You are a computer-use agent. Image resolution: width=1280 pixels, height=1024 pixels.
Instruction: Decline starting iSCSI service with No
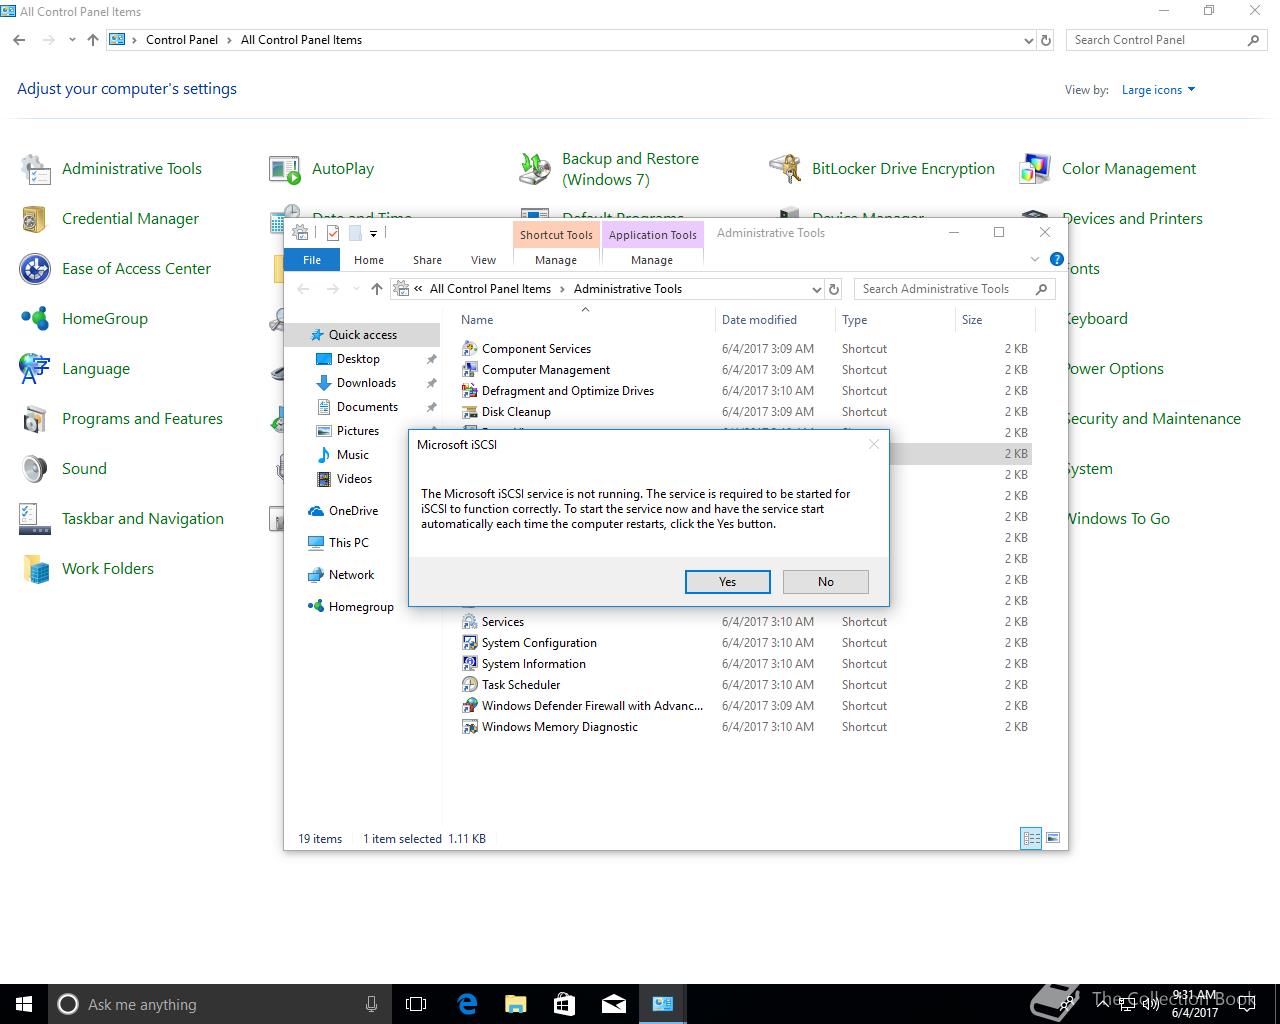click(x=825, y=582)
